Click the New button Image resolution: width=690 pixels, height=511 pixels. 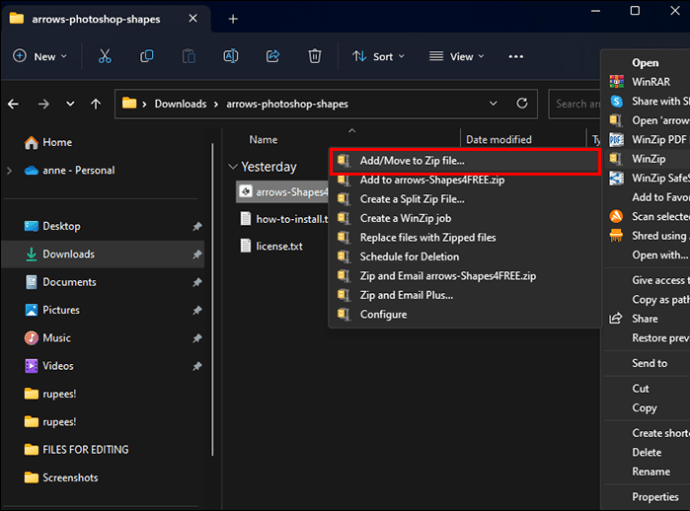40,57
